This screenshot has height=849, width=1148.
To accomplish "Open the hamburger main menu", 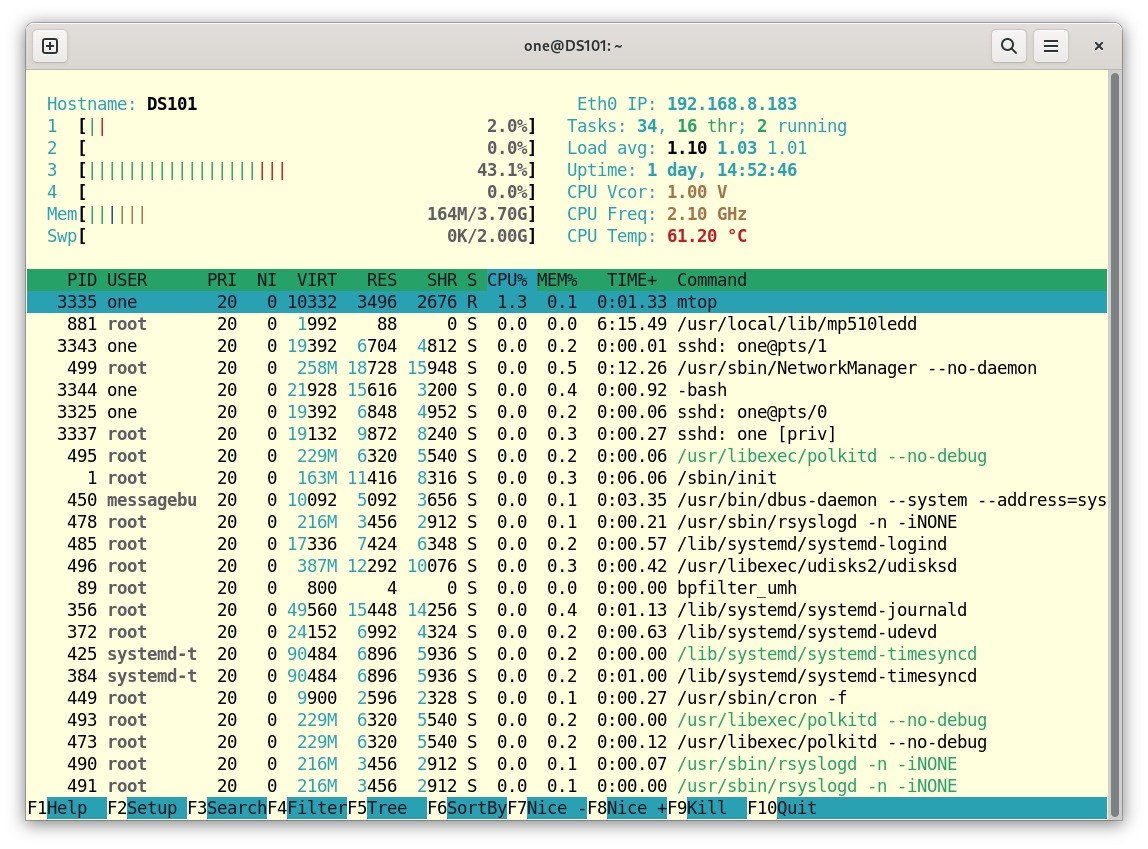I will point(1051,46).
